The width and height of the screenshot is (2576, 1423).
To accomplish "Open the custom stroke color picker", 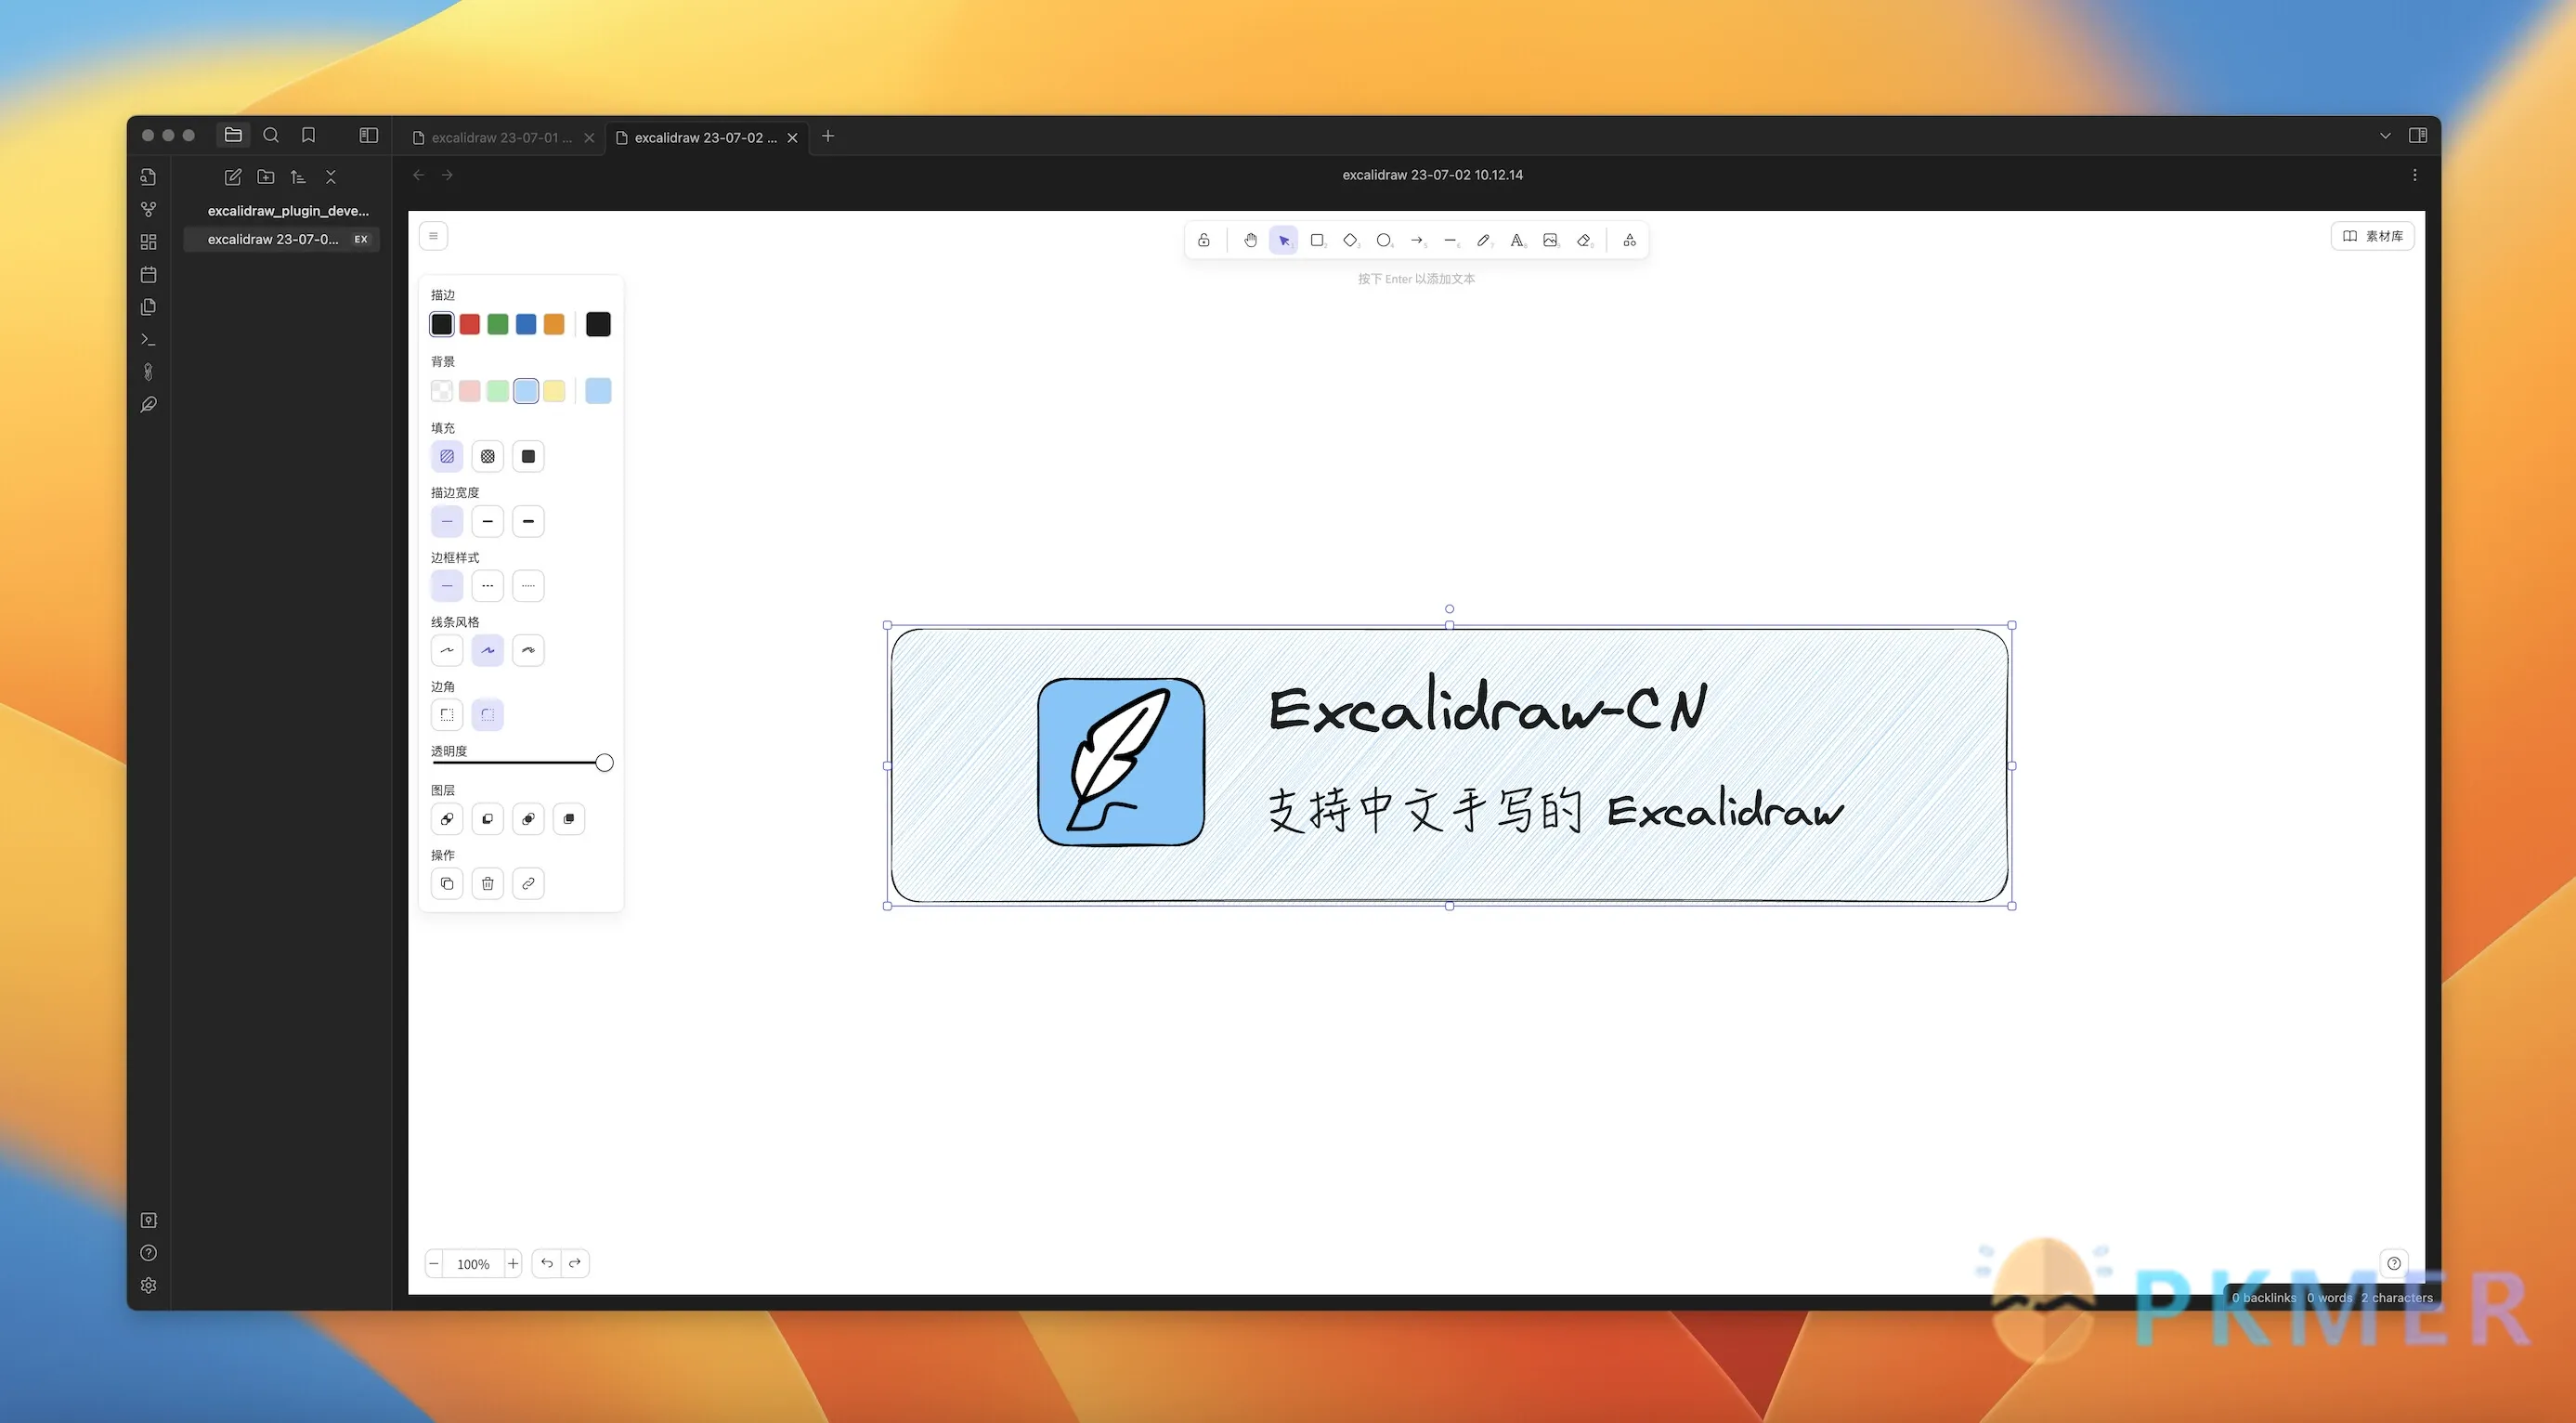I will 598,324.
